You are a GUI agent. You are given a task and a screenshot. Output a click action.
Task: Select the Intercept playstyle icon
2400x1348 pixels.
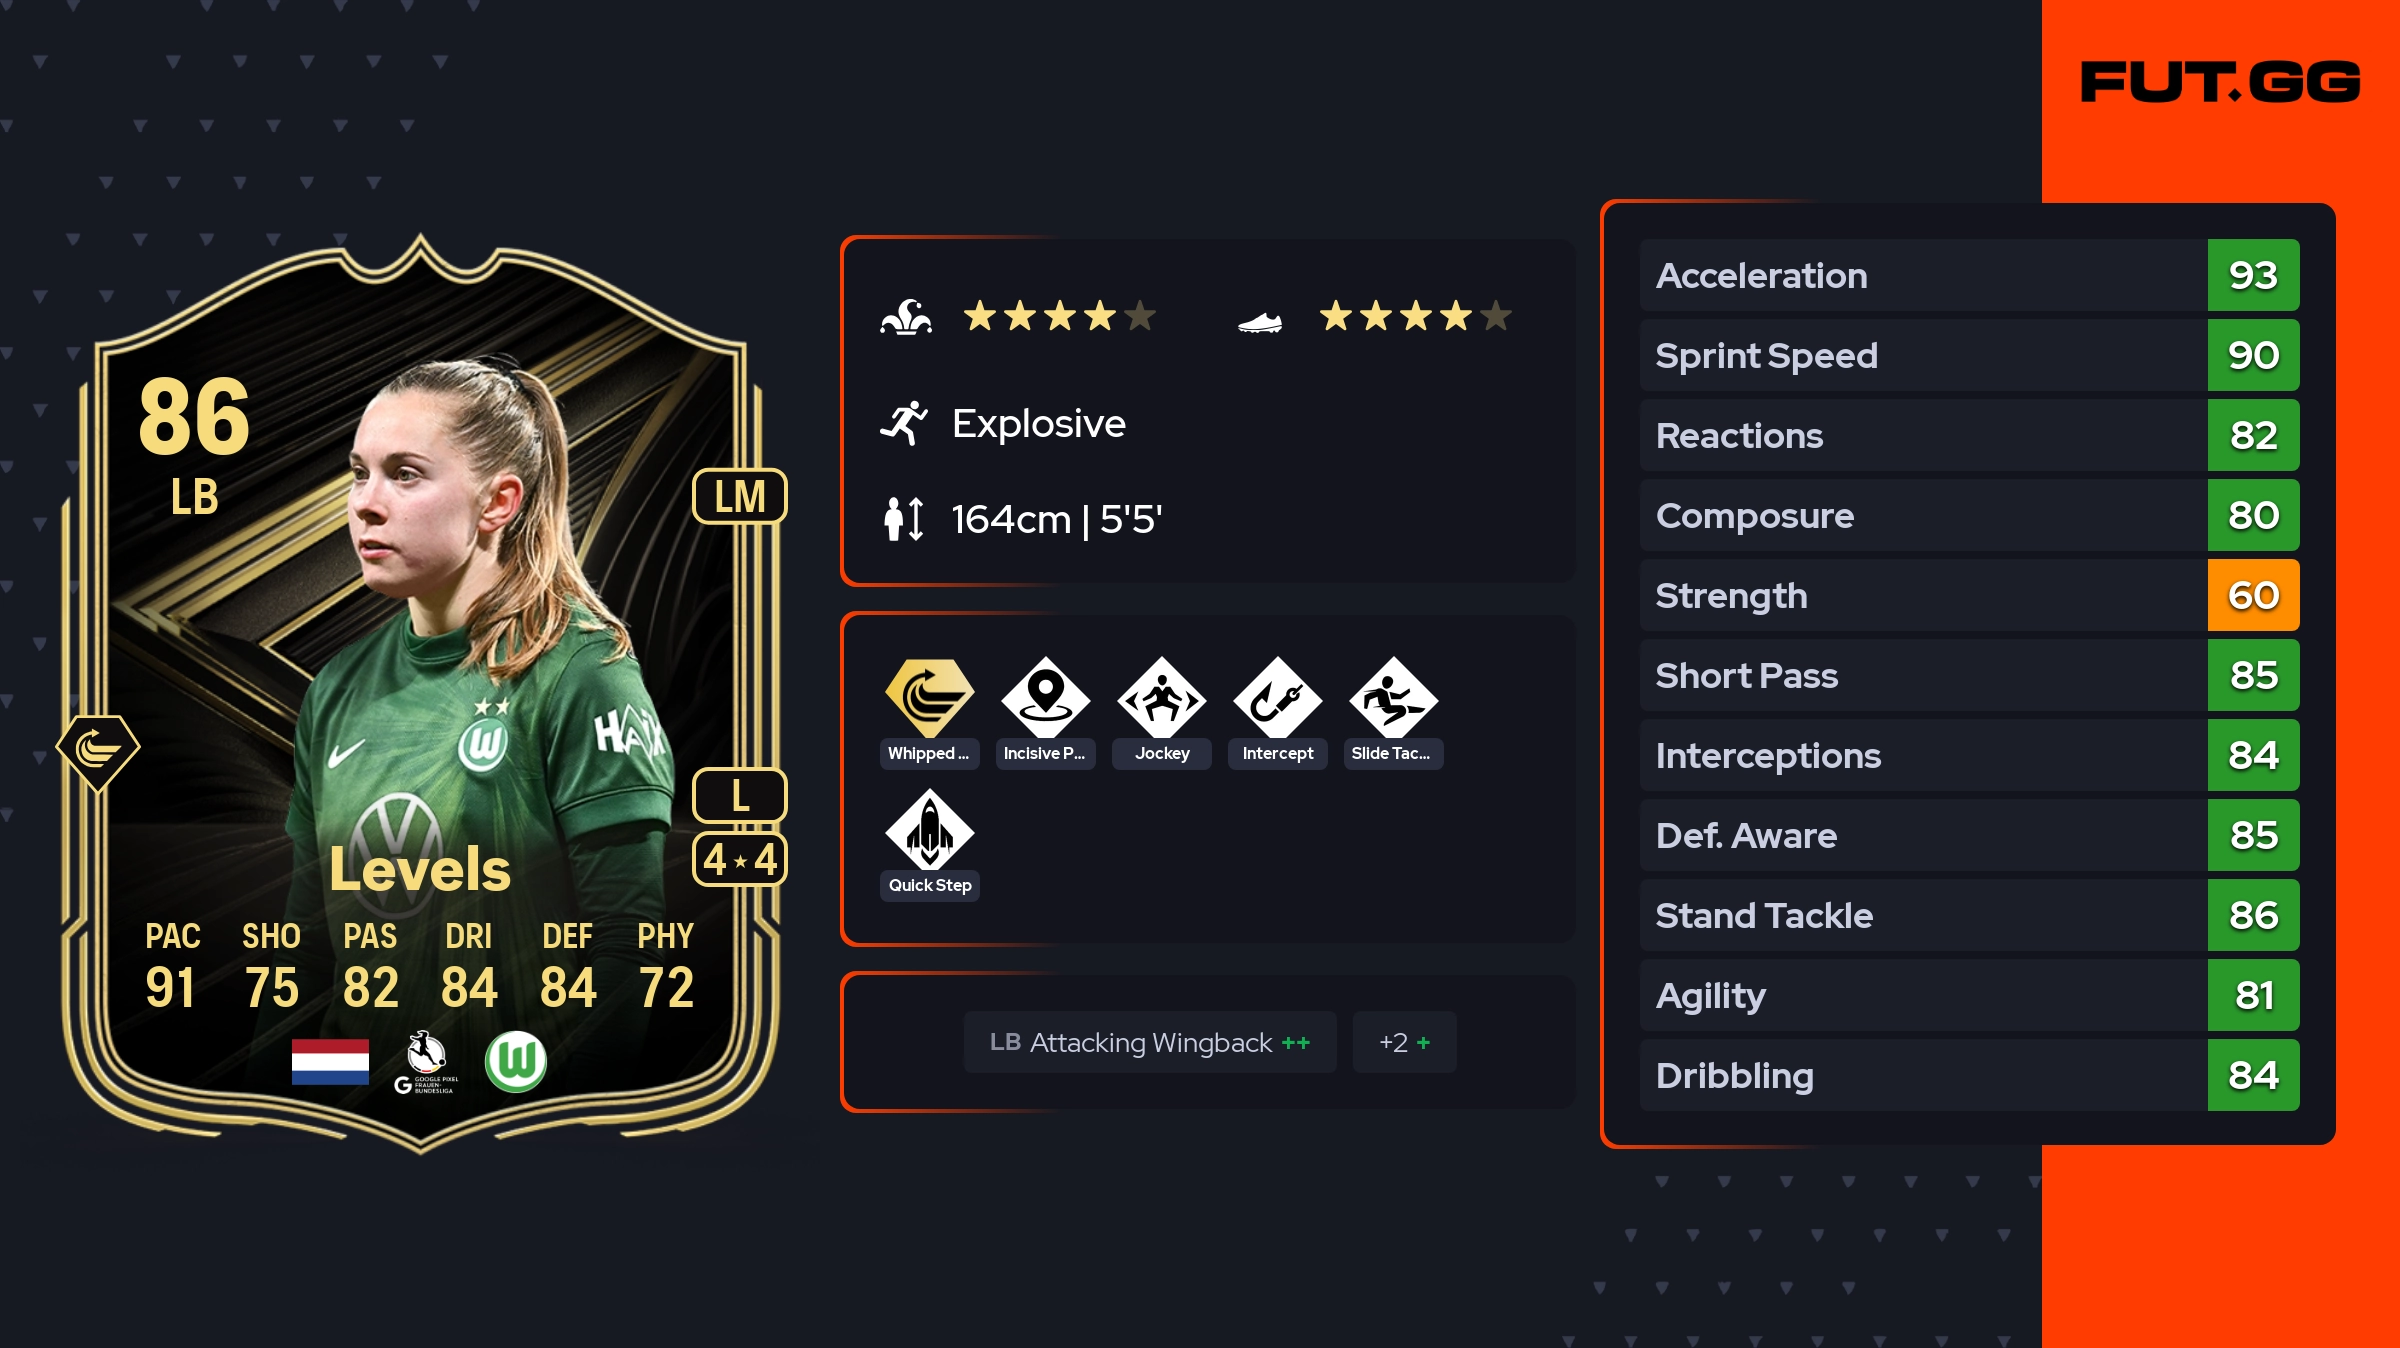1277,696
